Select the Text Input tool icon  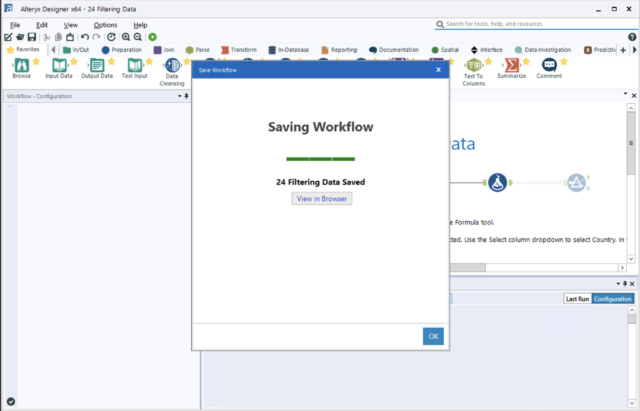click(135, 65)
